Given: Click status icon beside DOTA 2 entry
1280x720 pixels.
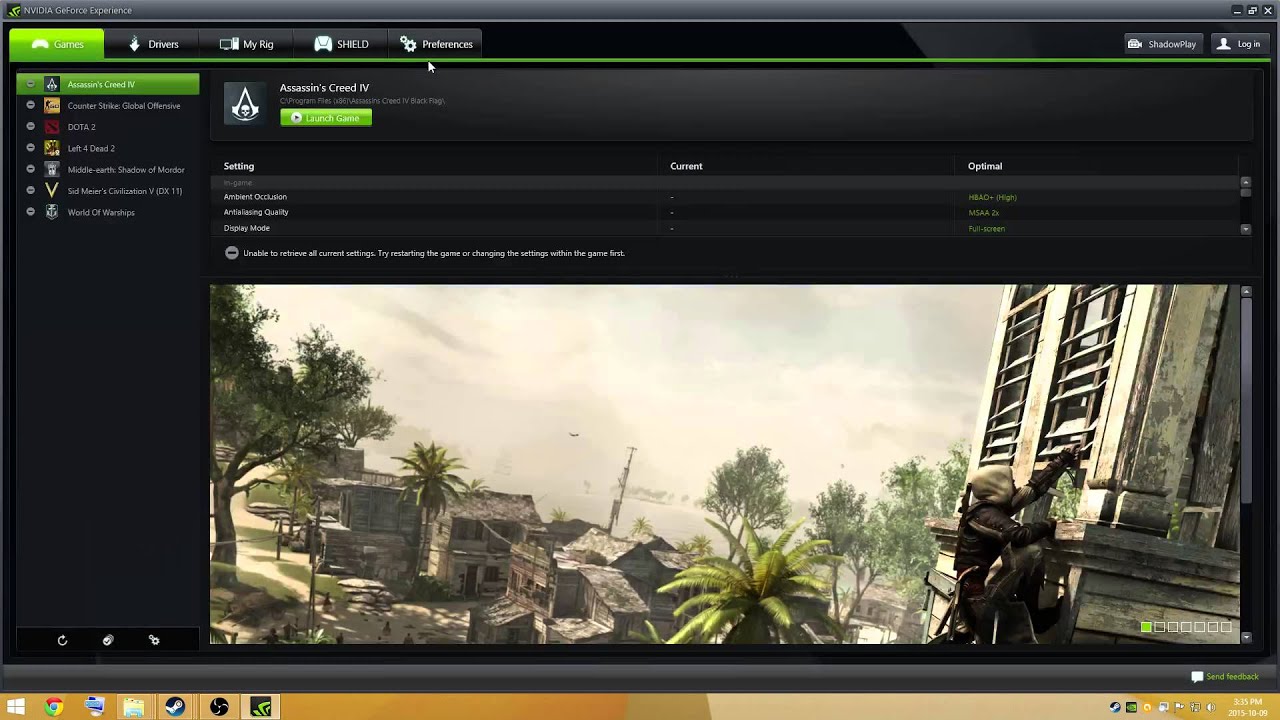Looking at the screenshot, I should tap(30, 127).
